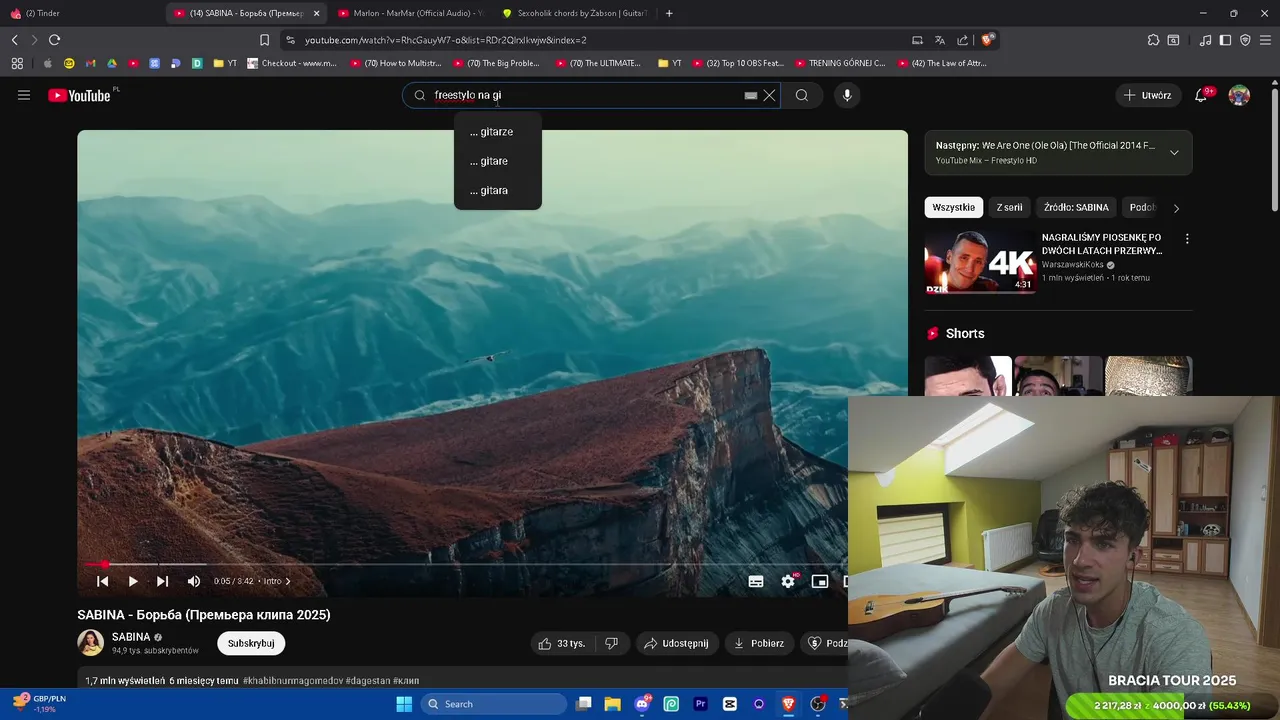Subscribe with the Subskrybuj button
The width and height of the screenshot is (1280, 720).
[x=251, y=643]
